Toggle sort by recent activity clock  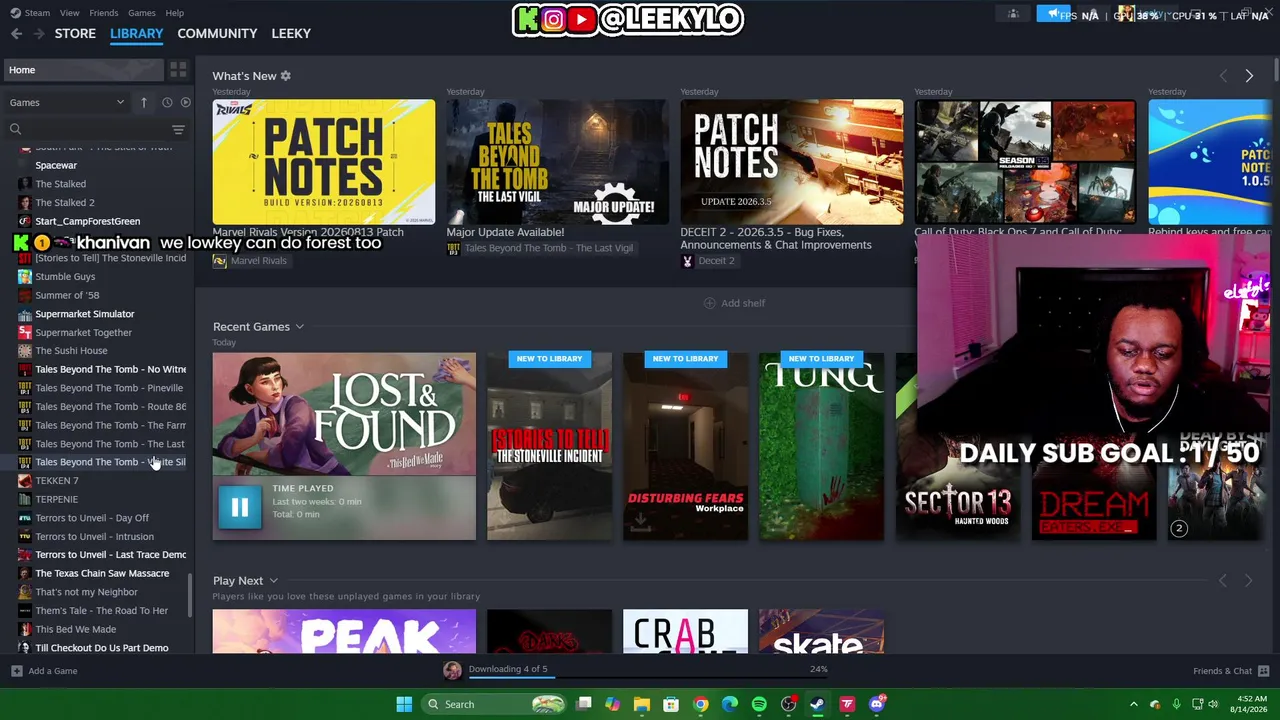tap(167, 102)
